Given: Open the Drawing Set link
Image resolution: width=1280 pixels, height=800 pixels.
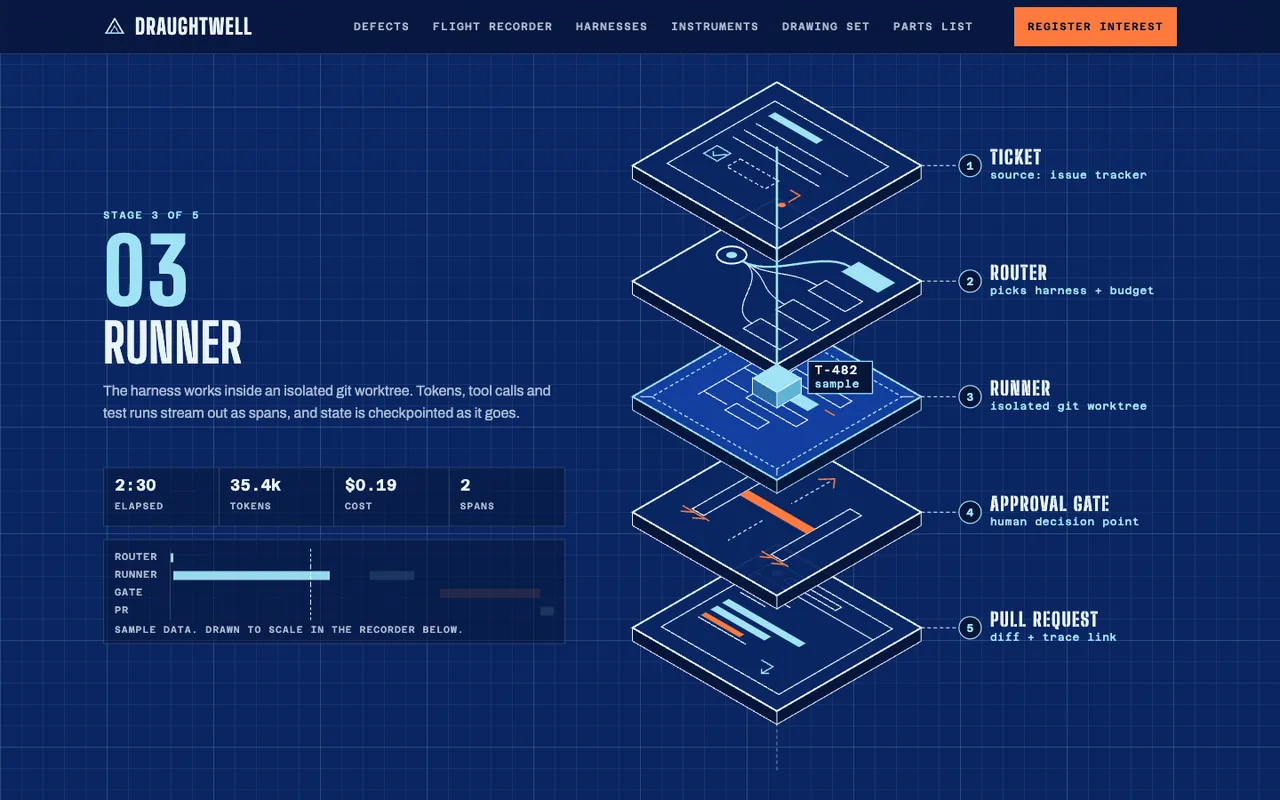Looking at the screenshot, I should point(825,27).
